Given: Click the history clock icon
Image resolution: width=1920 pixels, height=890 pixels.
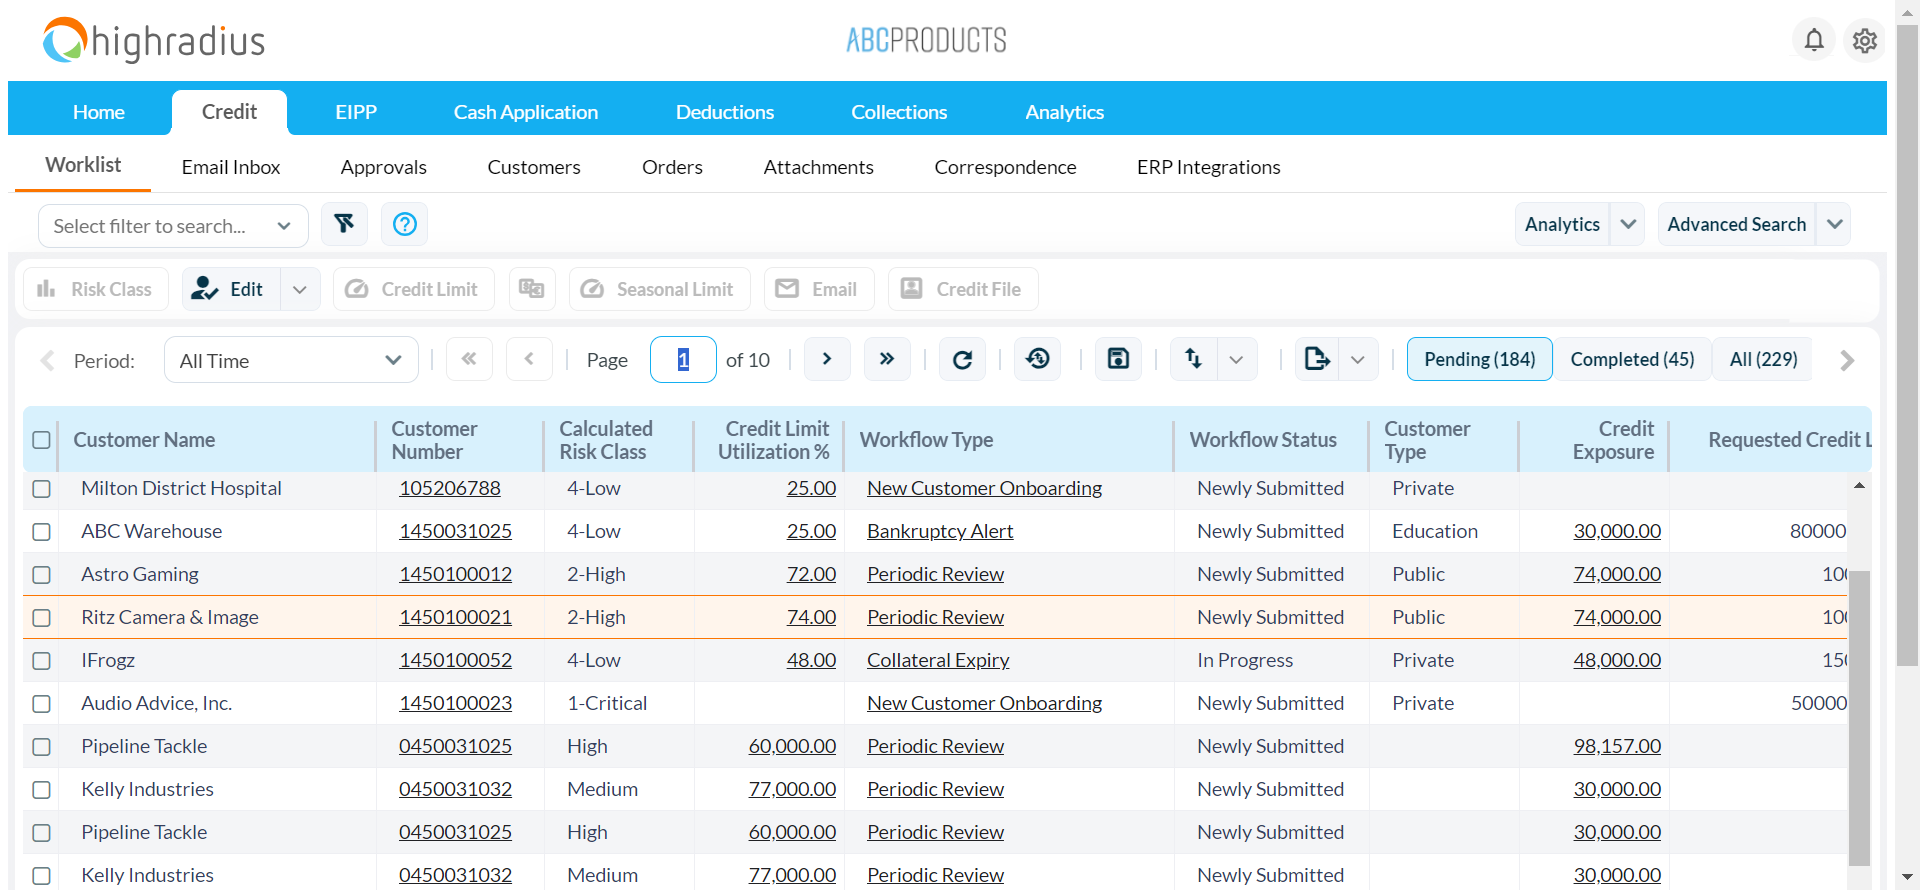Looking at the screenshot, I should (1038, 359).
